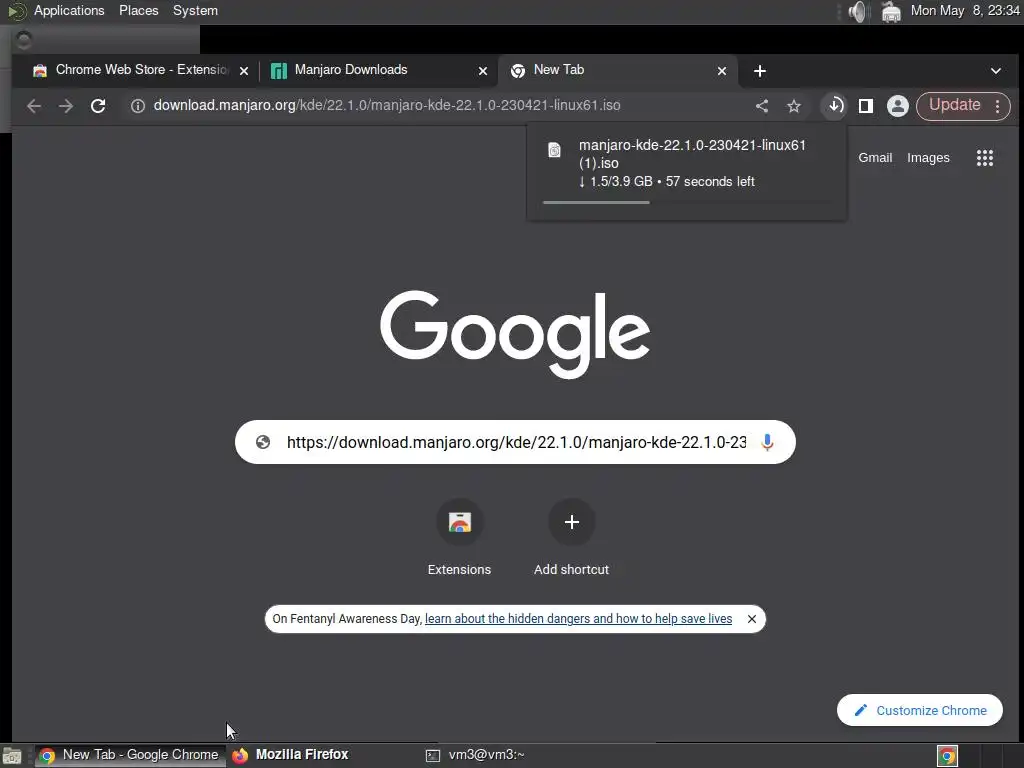View site information icon in address bar
Image resolution: width=1024 pixels, height=768 pixels.
[137, 106]
